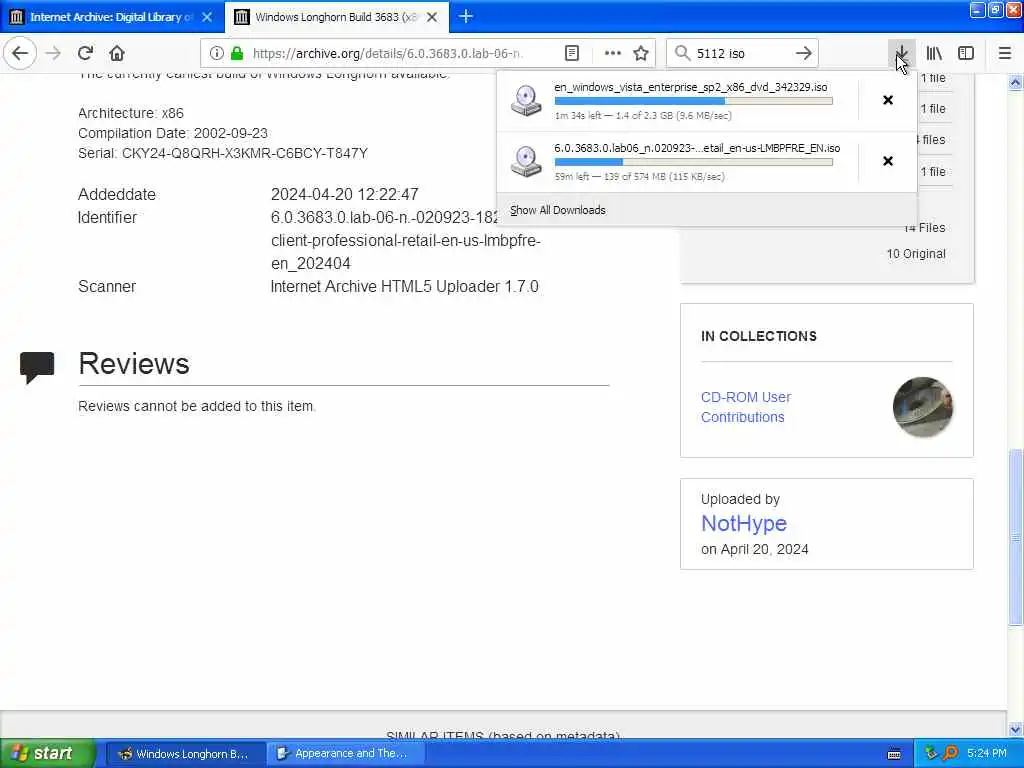
Task: Click the 10 Original files link
Action: point(916,254)
